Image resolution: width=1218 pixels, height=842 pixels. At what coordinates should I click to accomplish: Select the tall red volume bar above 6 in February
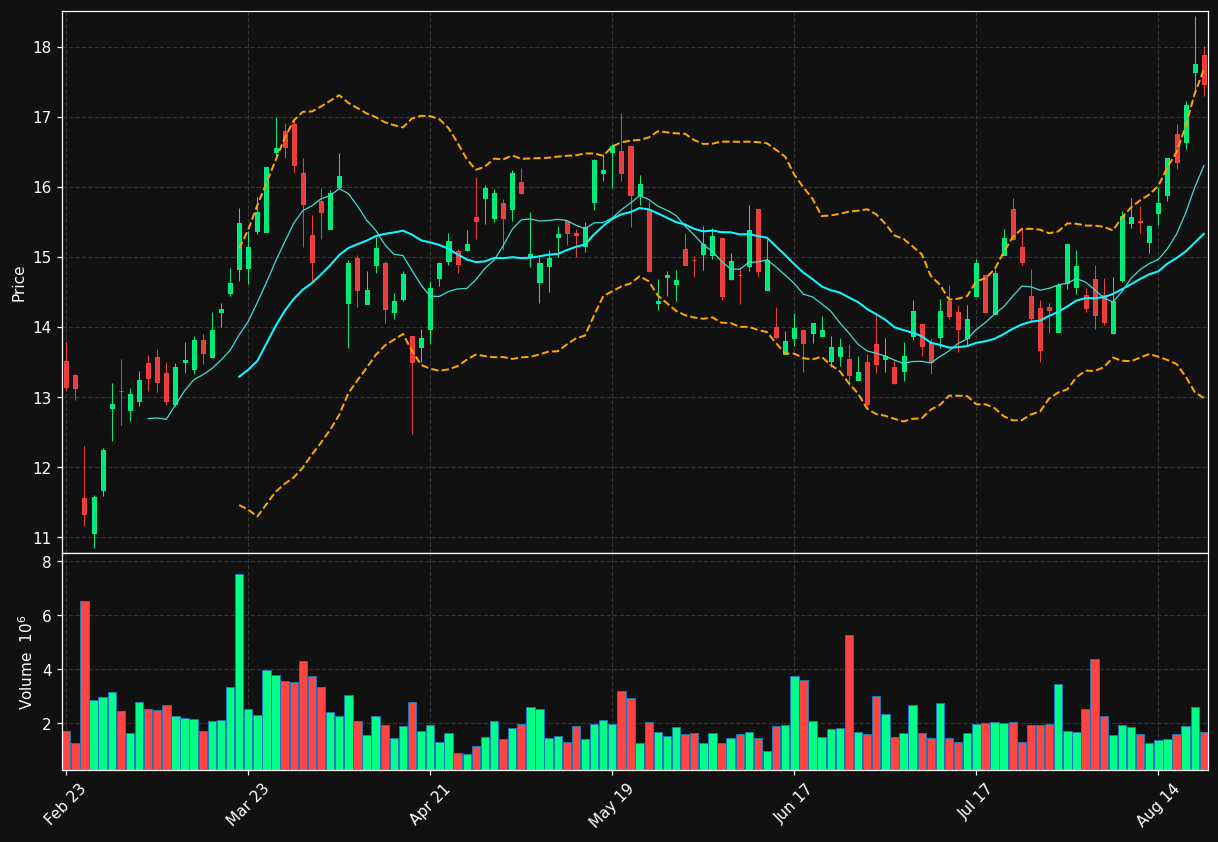pos(85,685)
